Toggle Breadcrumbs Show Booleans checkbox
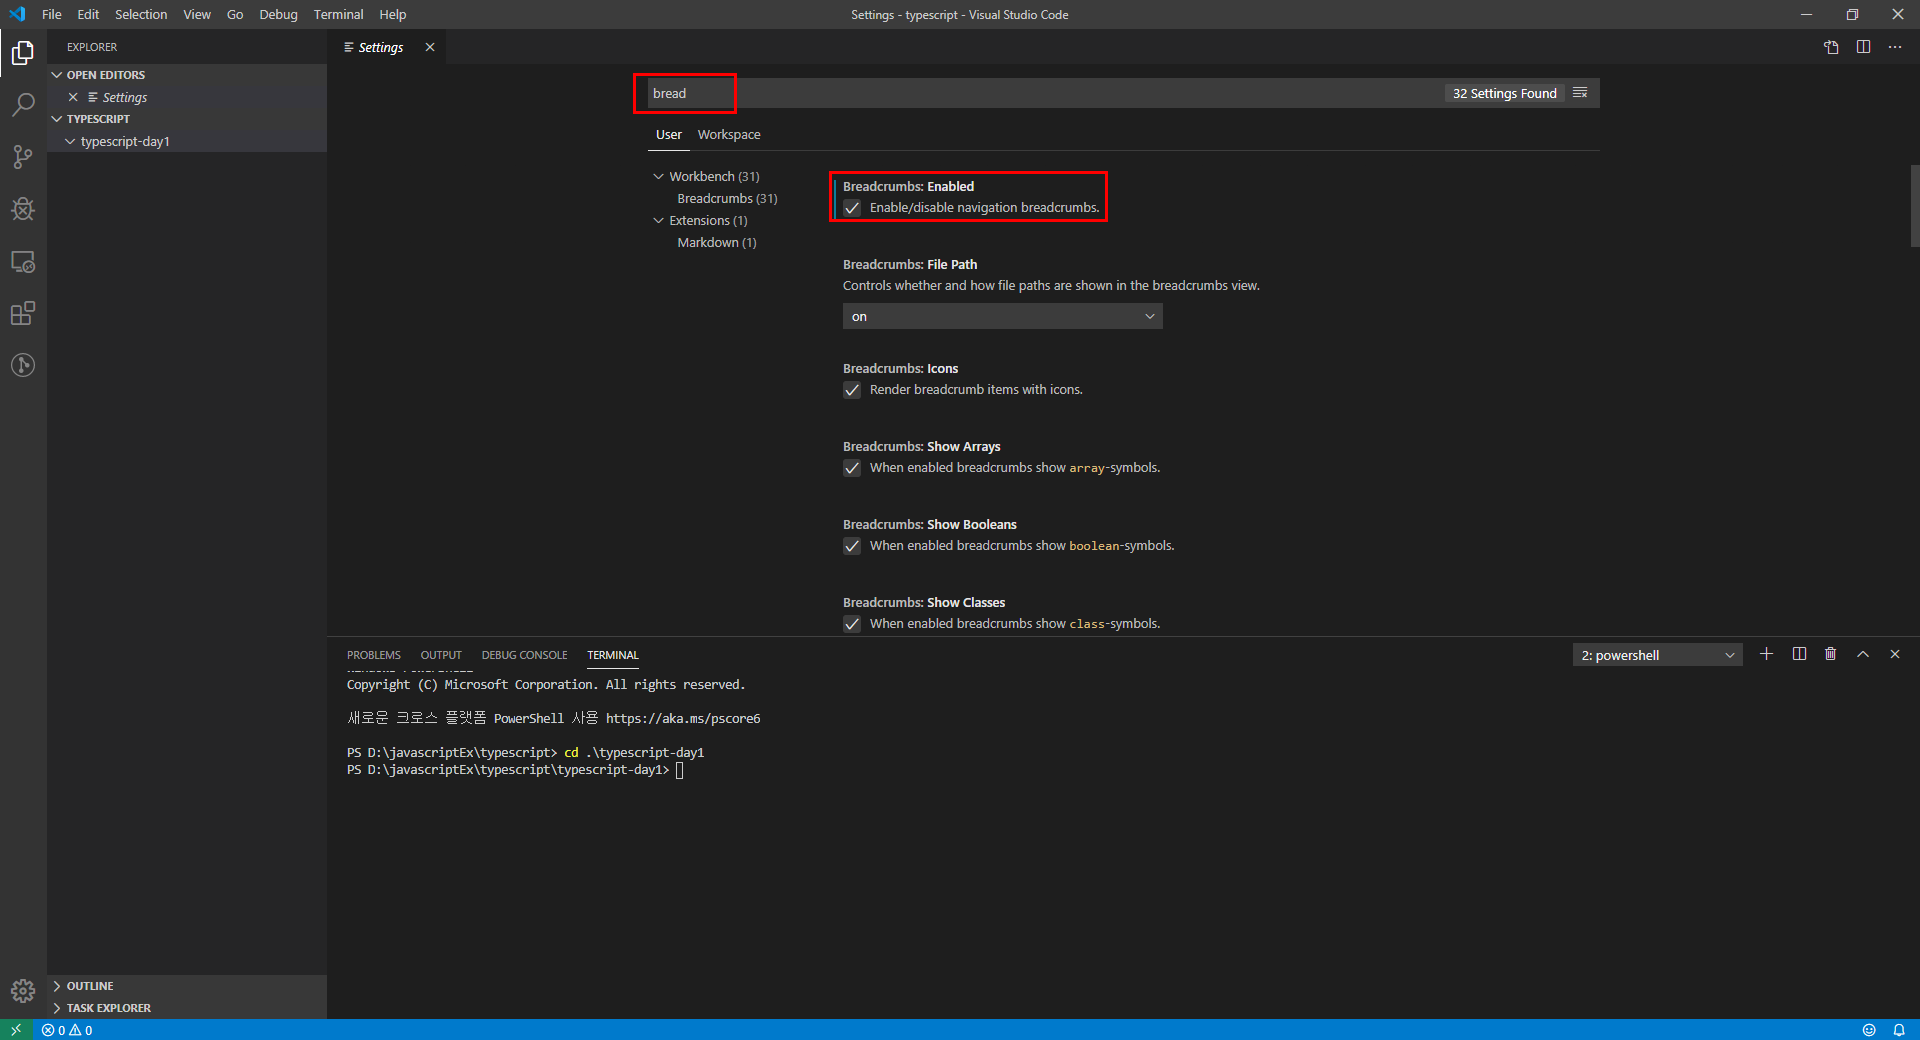Image resolution: width=1920 pixels, height=1040 pixels. tap(852, 546)
